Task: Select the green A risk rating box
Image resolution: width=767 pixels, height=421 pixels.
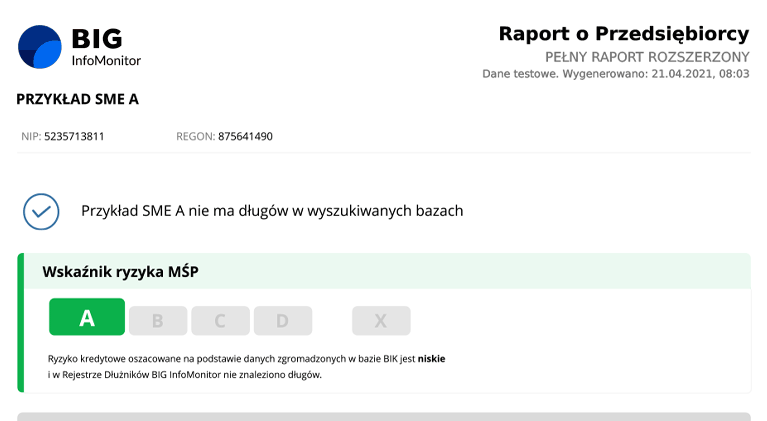Action: coord(87,318)
